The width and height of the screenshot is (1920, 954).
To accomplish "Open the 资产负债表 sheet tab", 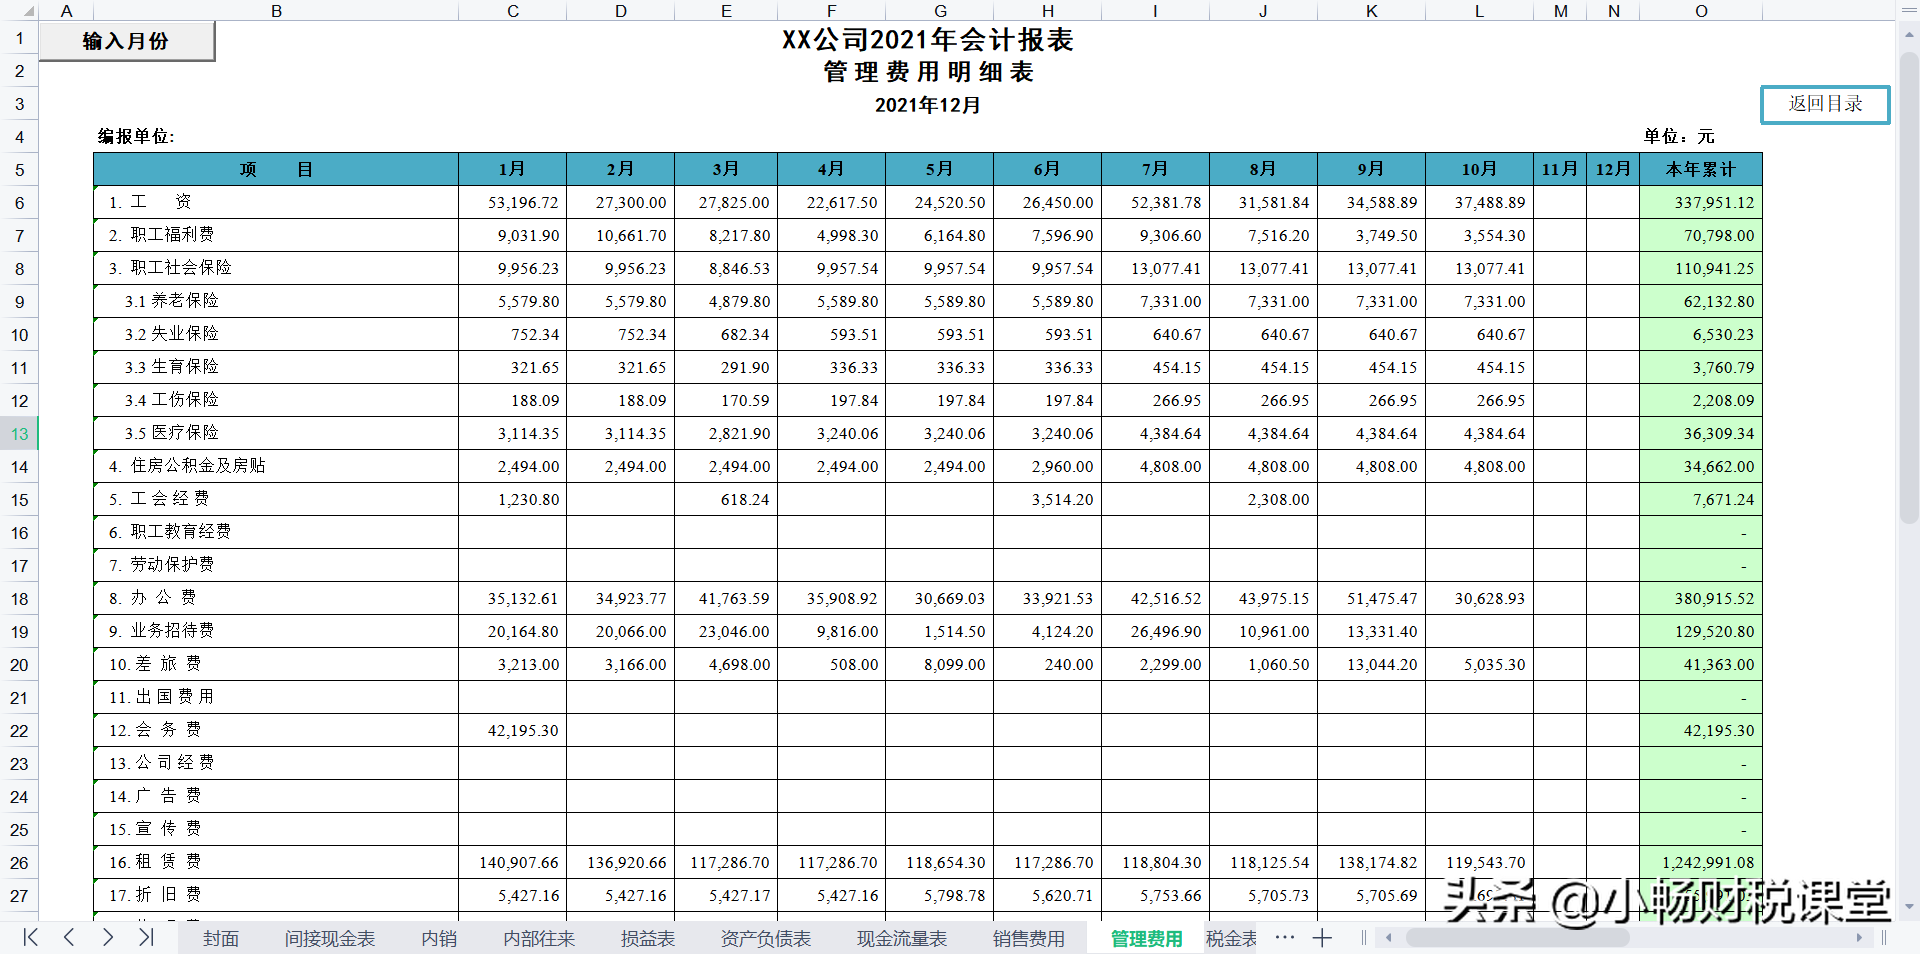I will coord(765,938).
